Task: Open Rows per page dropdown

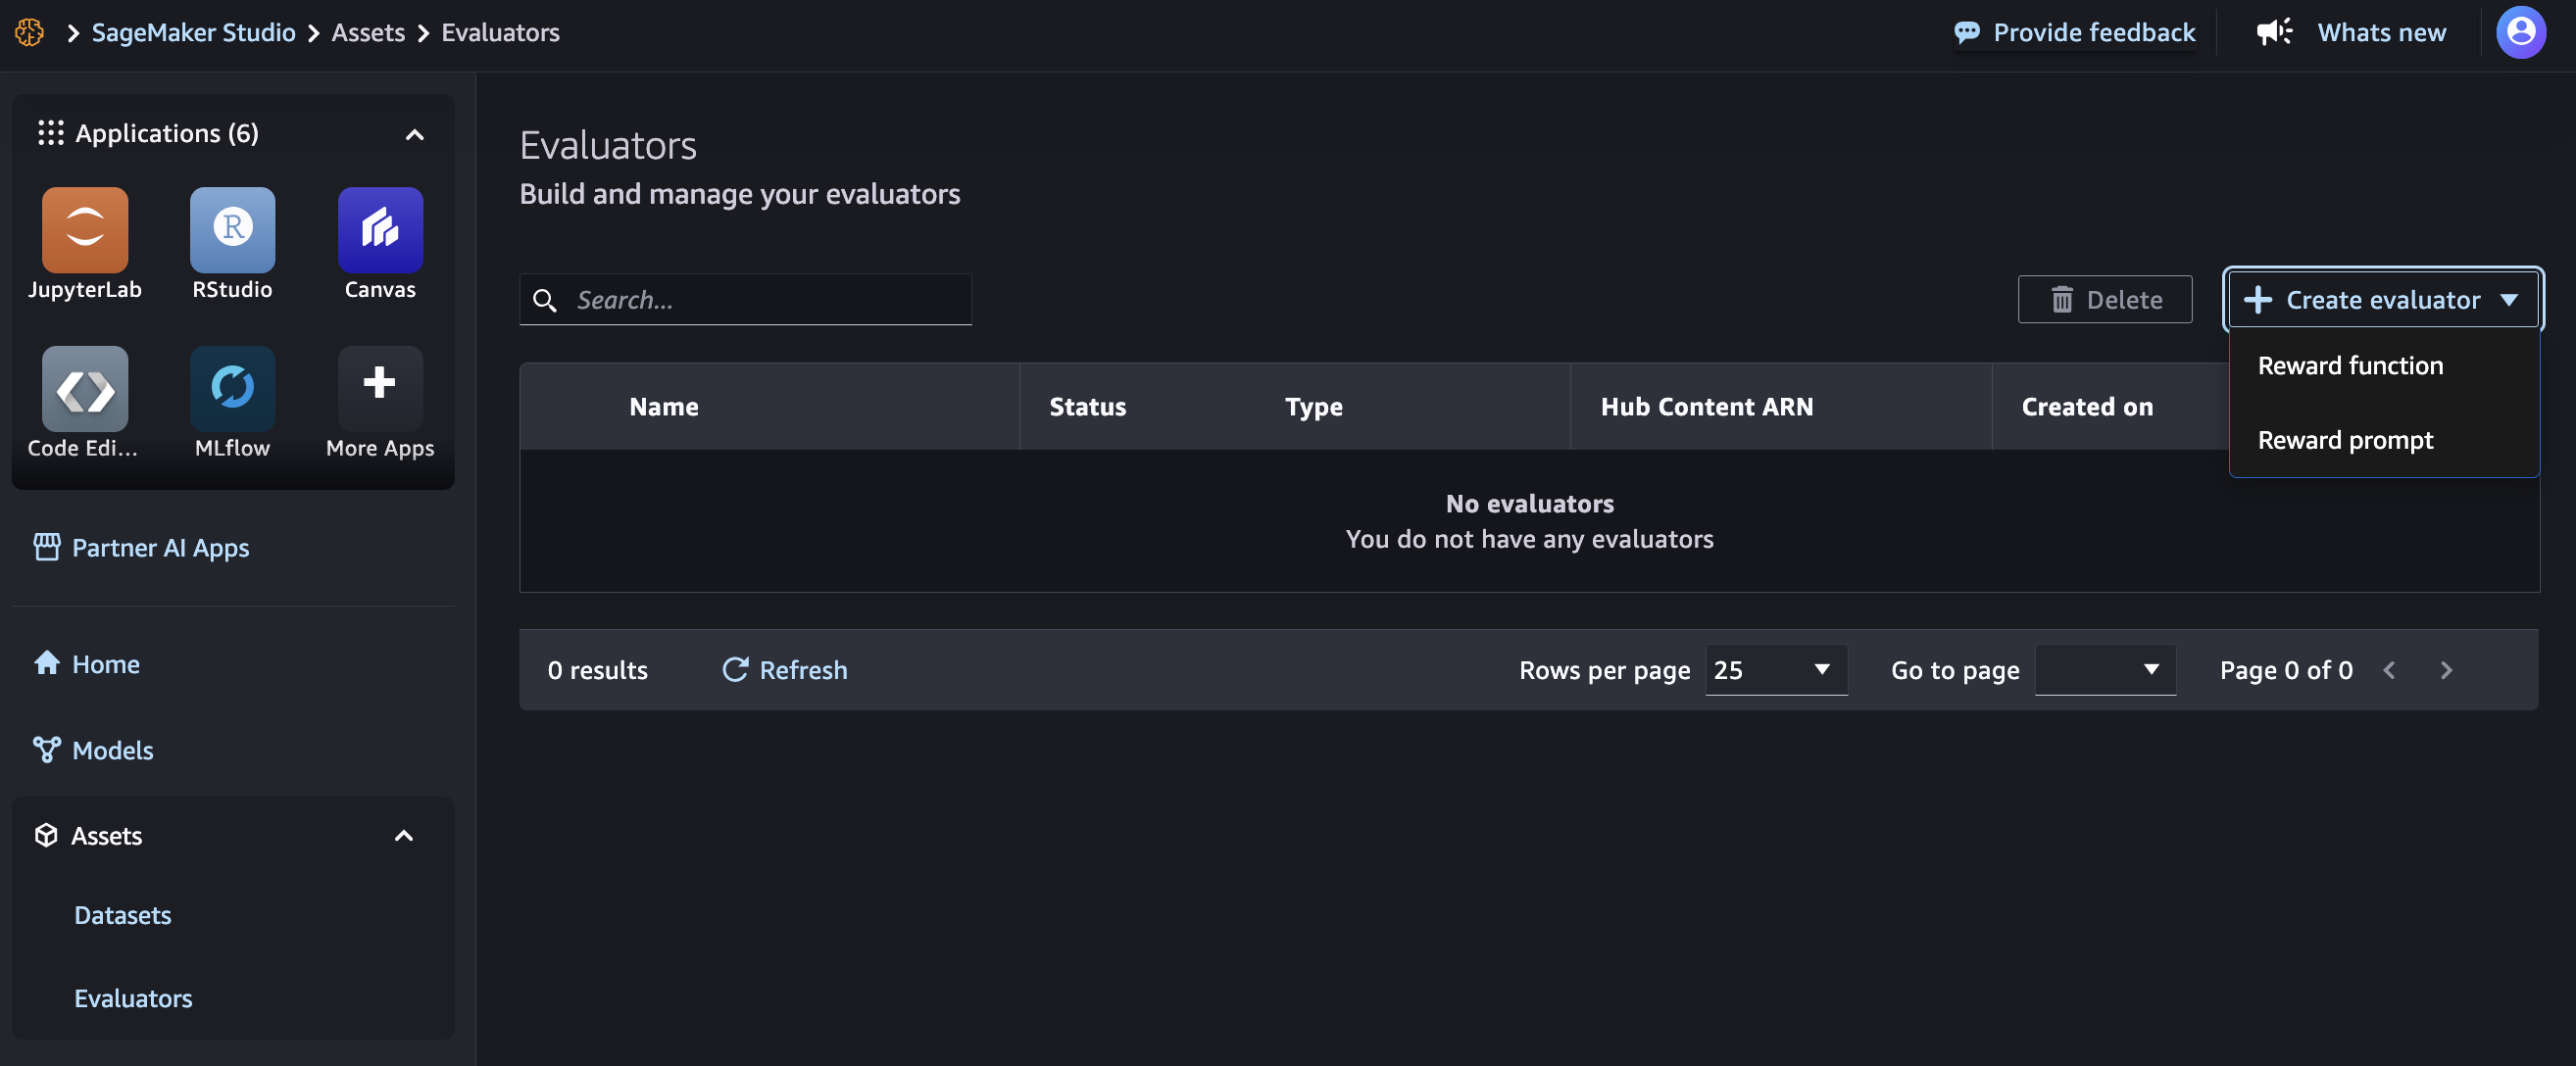Action: point(1775,670)
